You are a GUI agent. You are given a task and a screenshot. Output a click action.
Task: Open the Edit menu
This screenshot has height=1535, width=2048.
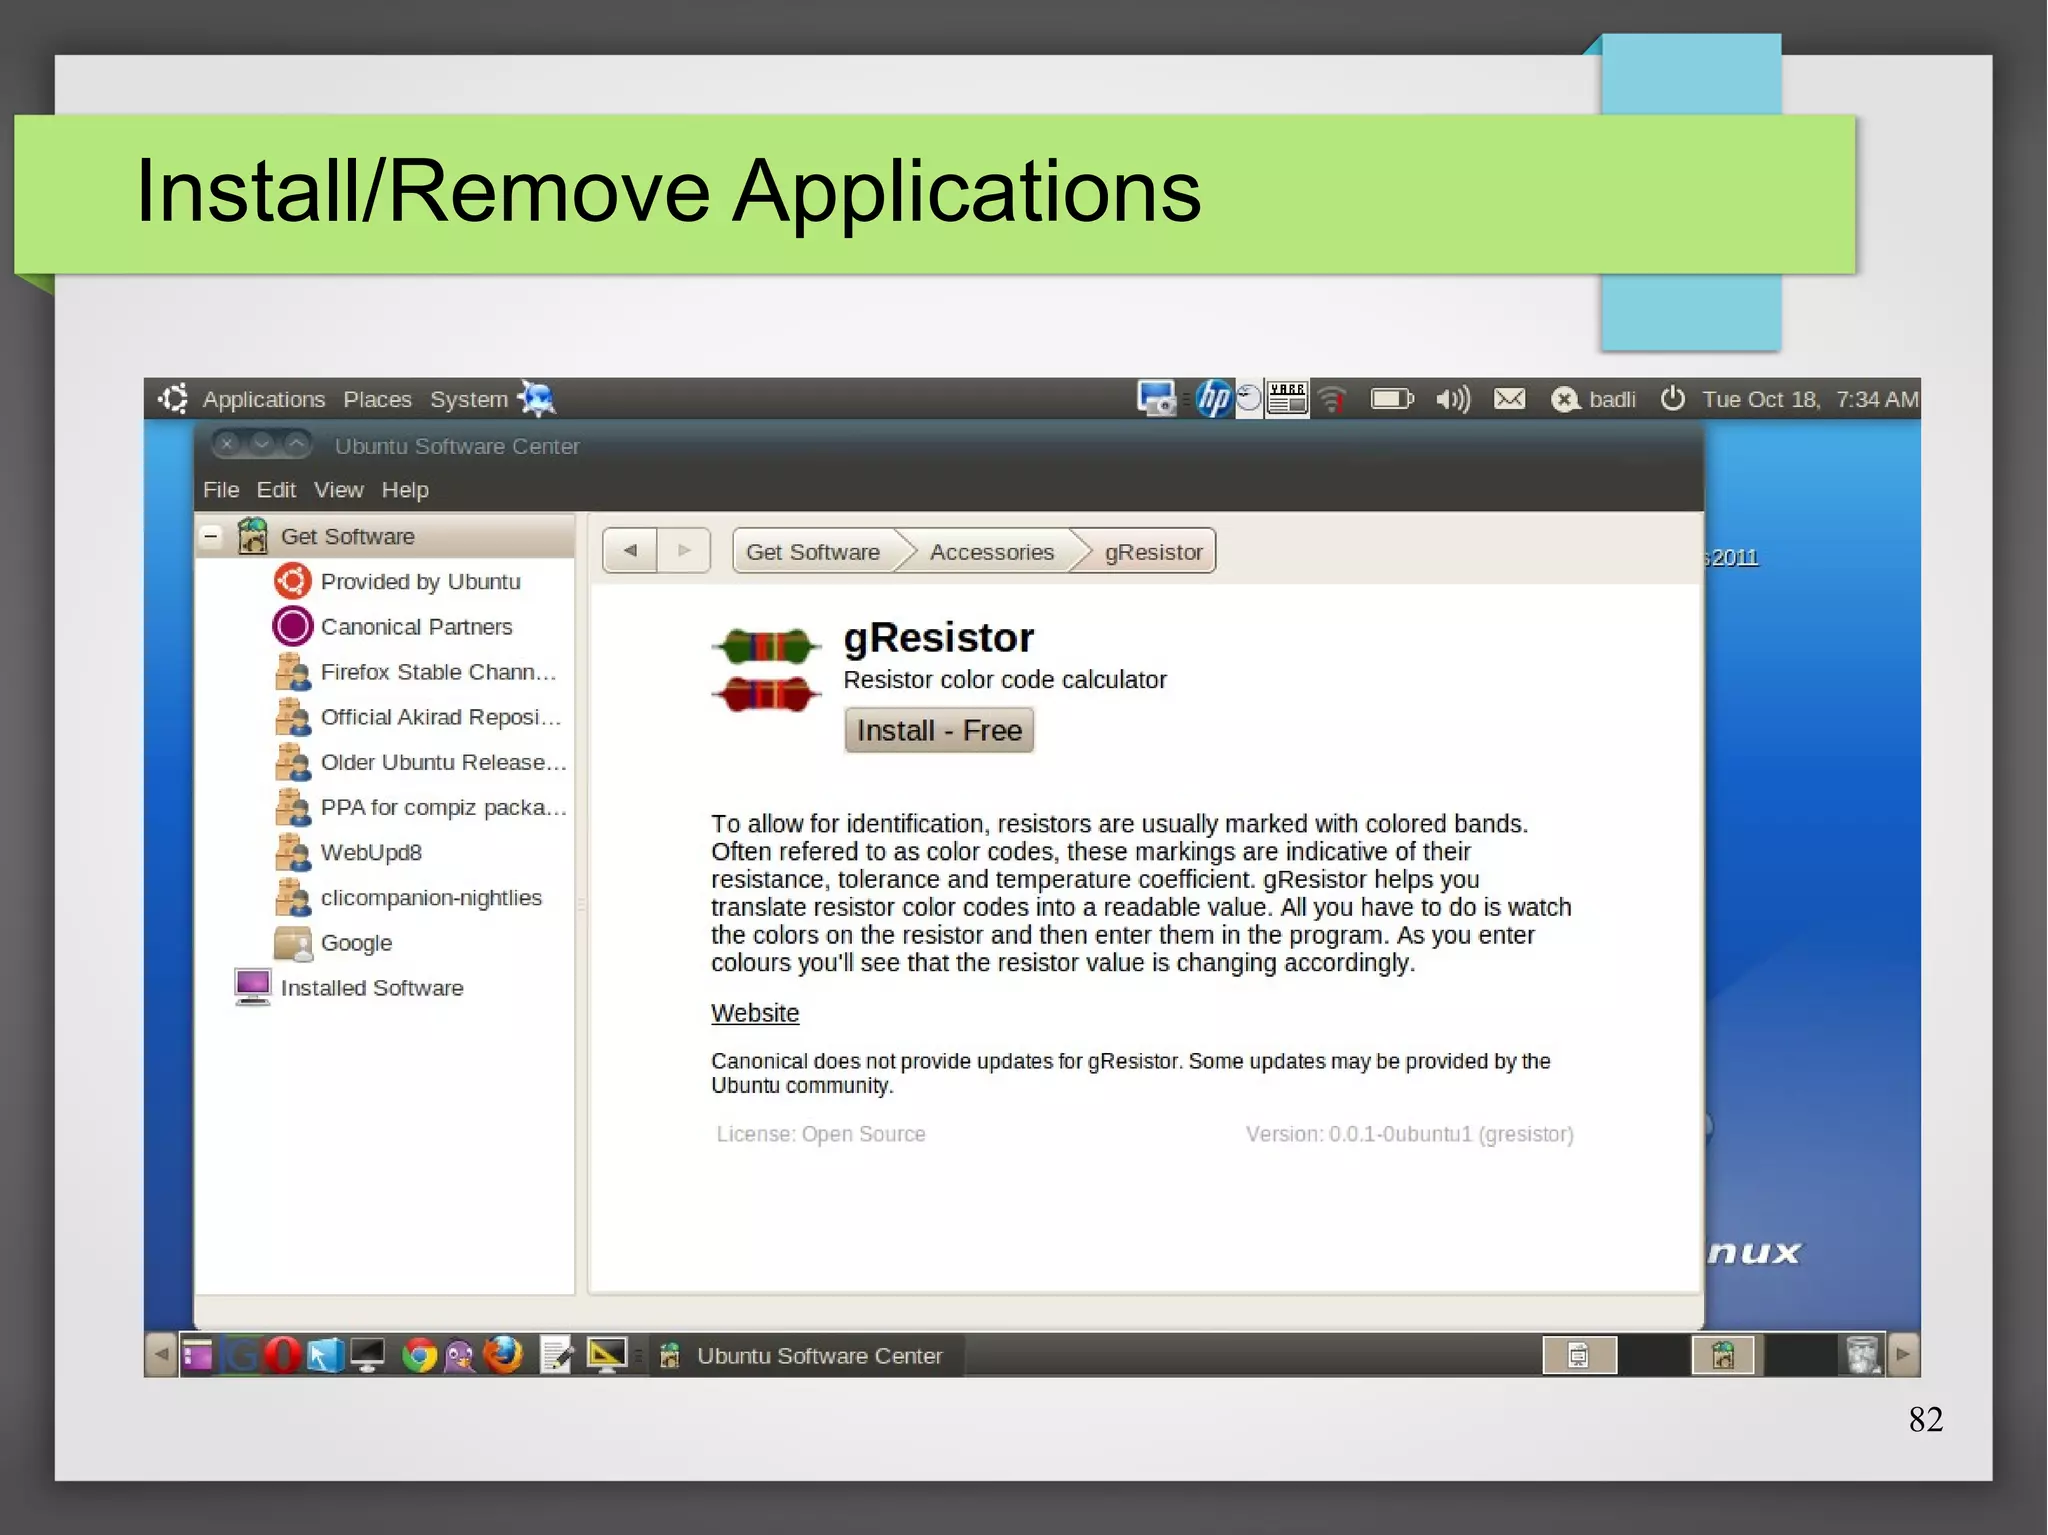276,490
